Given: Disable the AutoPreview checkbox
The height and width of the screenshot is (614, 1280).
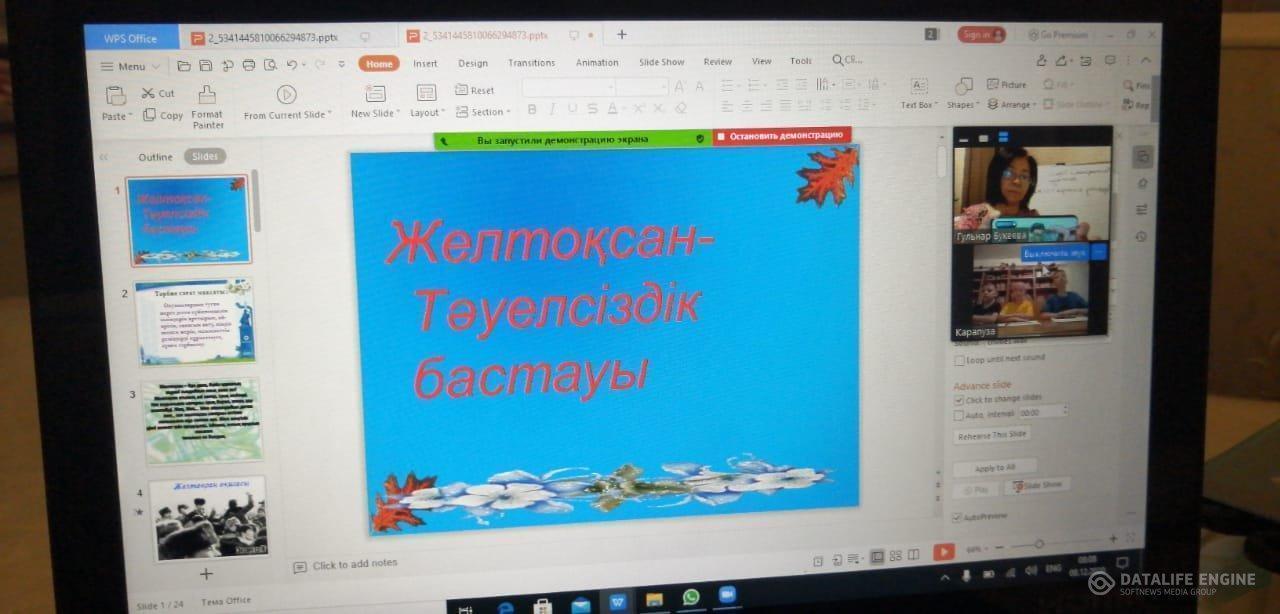Looking at the screenshot, I should [955, 517].
